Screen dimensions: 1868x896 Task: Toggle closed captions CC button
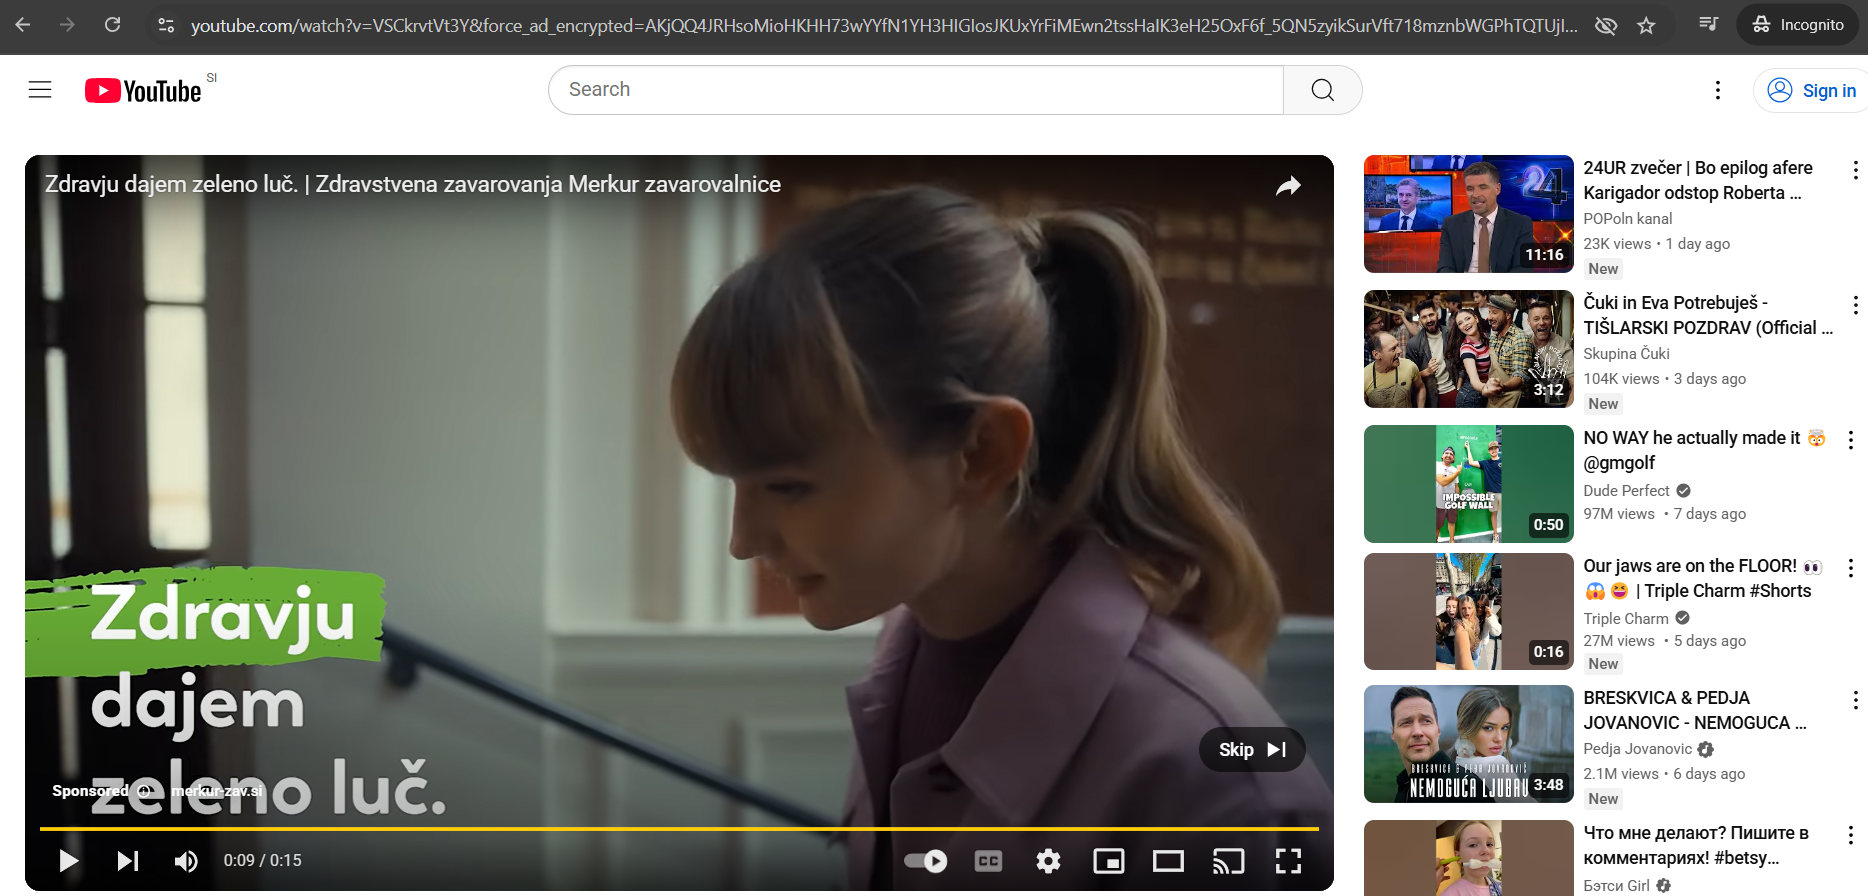[x=988, y=861]
